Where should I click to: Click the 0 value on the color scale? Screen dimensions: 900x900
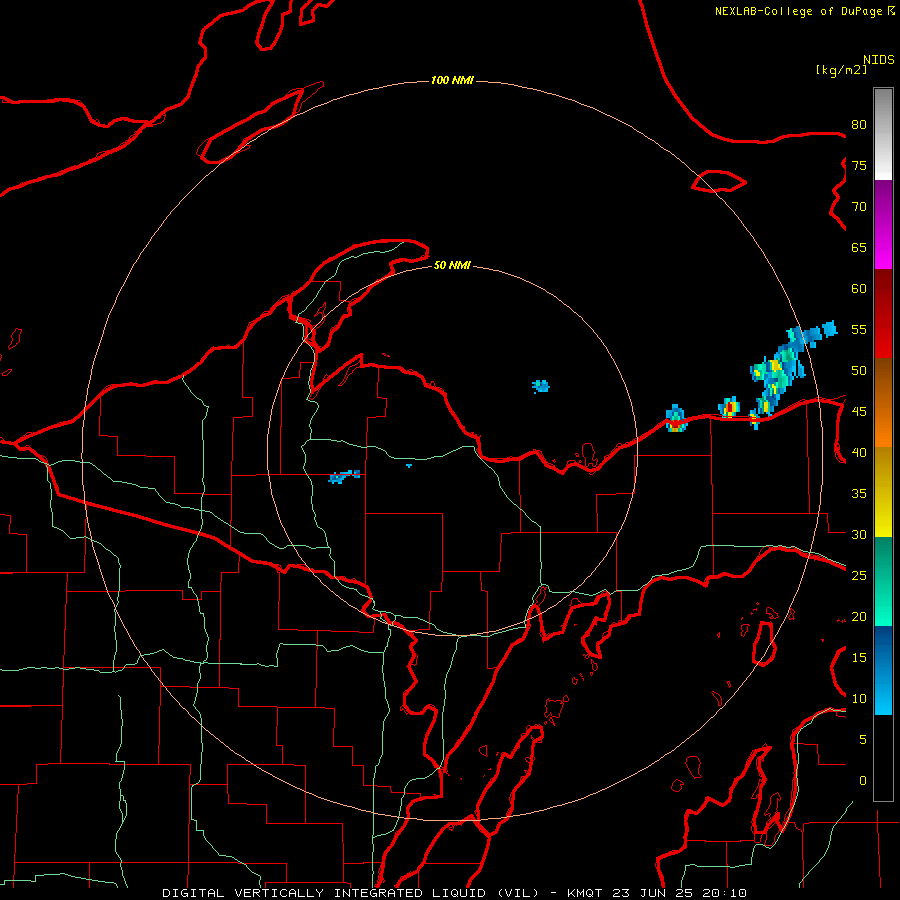click(863, 781)
